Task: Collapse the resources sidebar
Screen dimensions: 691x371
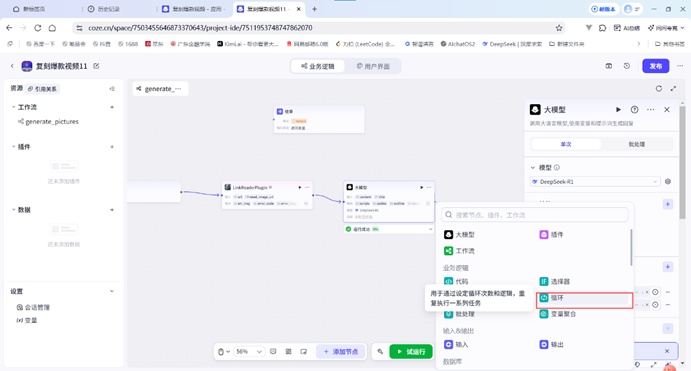Action: [112, 89]
